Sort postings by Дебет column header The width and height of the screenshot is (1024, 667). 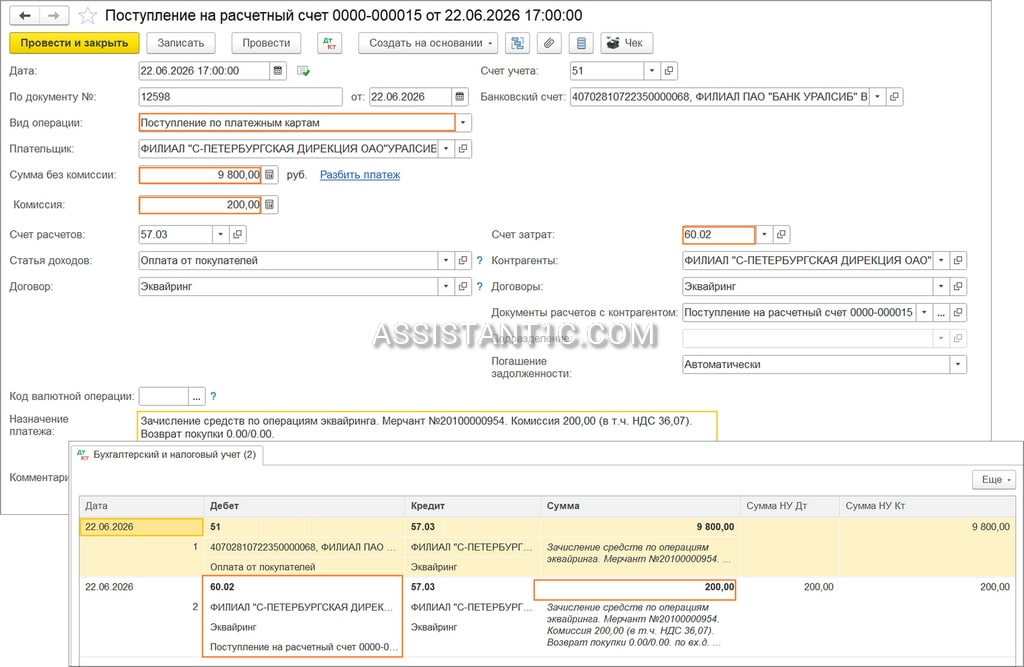click(304, 506)
